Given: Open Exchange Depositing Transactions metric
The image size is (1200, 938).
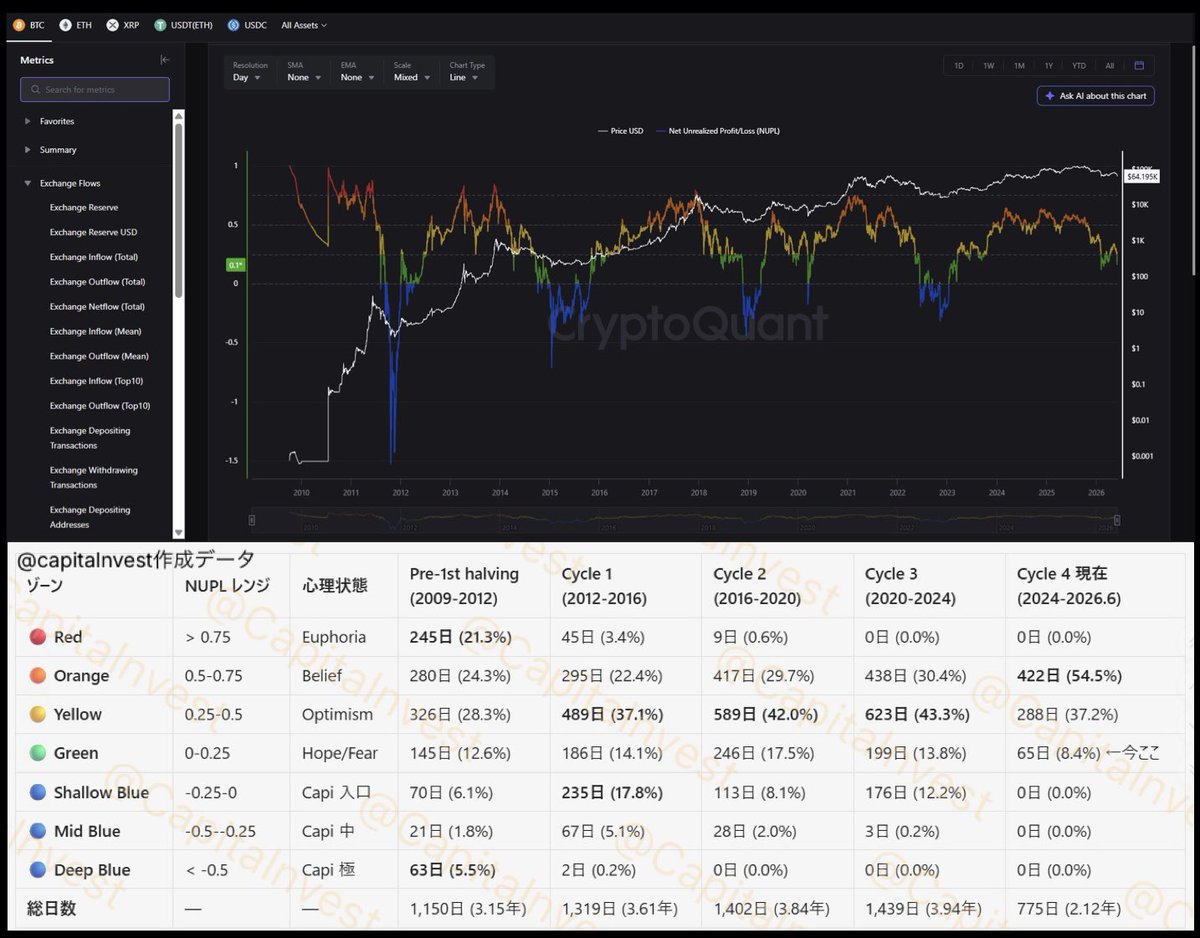Looking at the screenshot, I should pos(90,438).
